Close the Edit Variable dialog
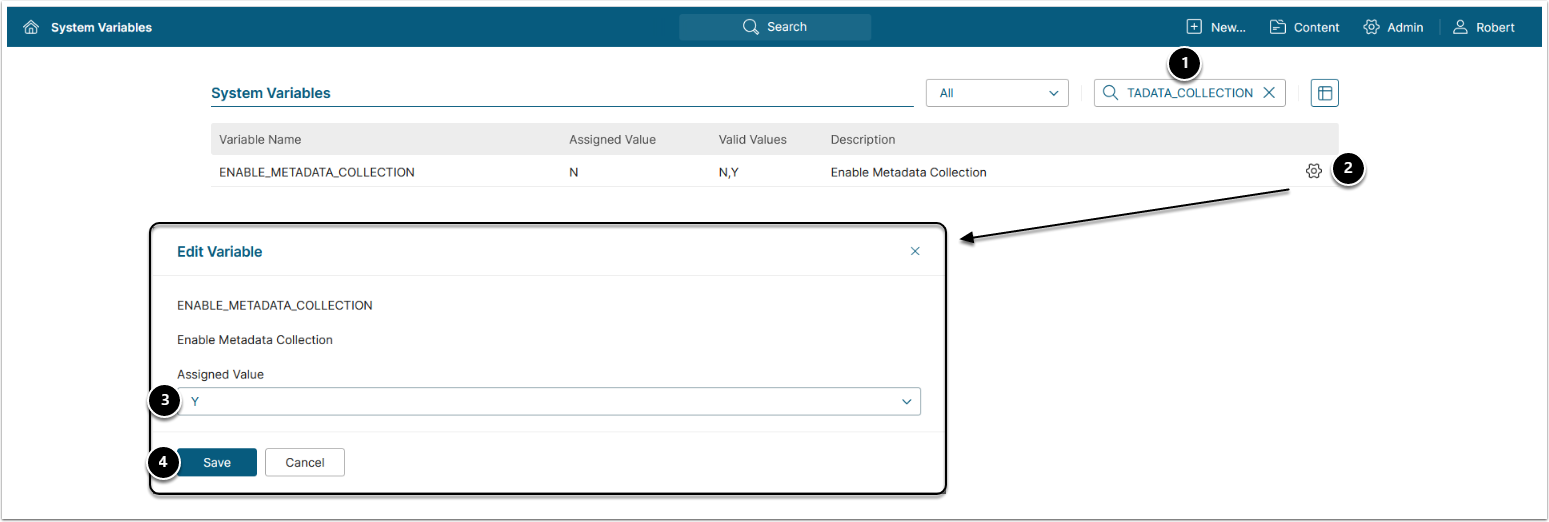Image resolution: width=1549 pixels, height=522 pixels. [x=915, y=252]
